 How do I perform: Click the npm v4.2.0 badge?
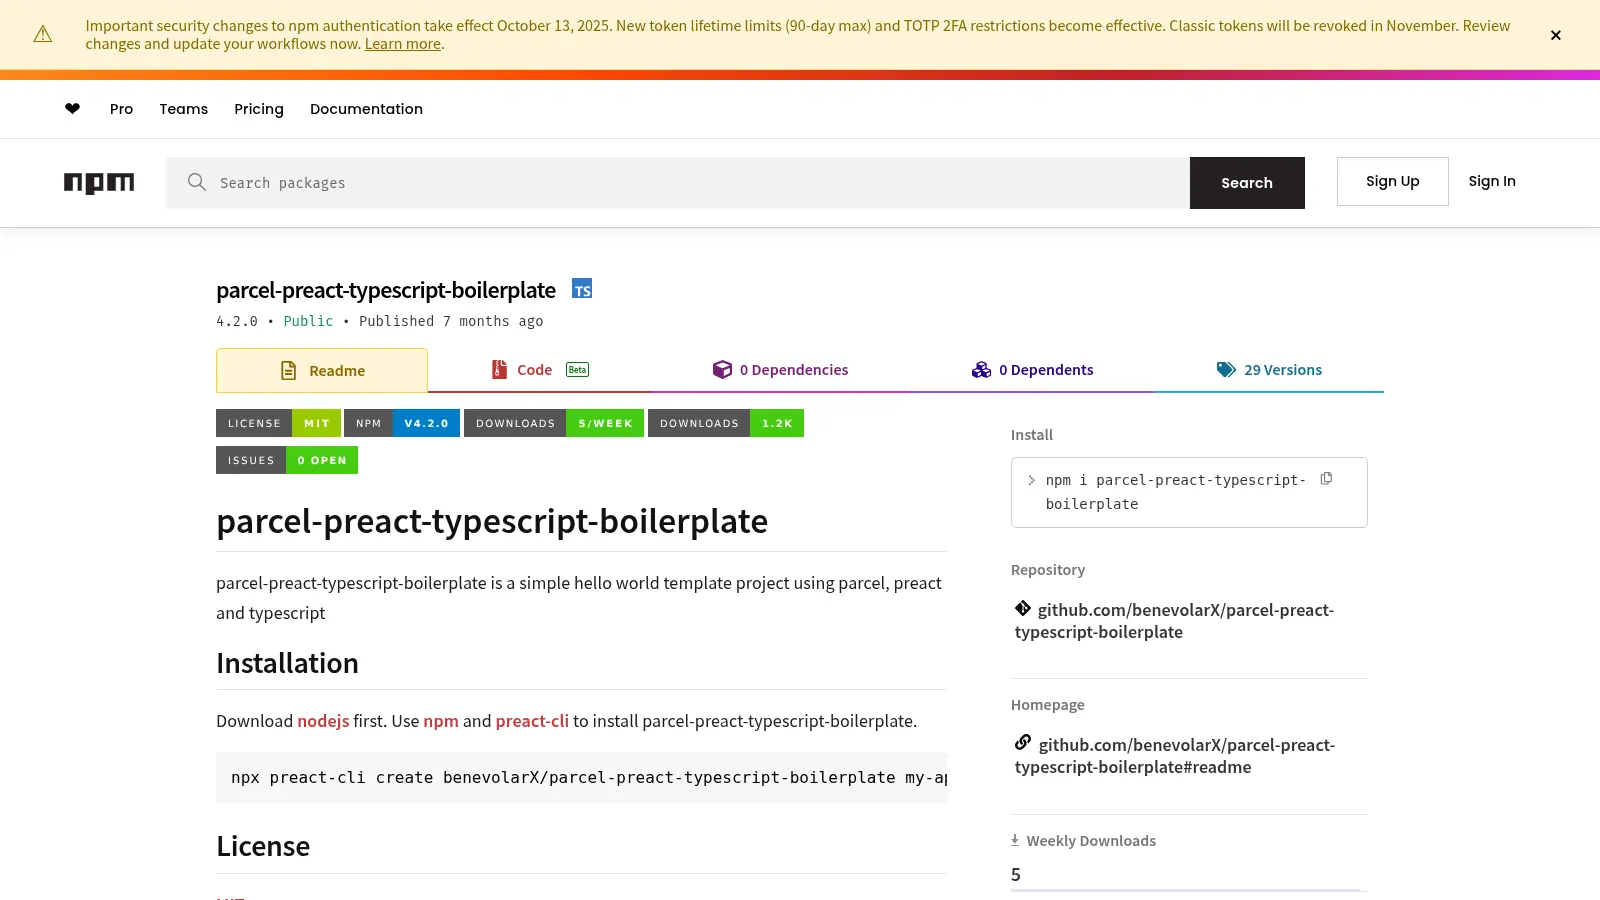402,423
